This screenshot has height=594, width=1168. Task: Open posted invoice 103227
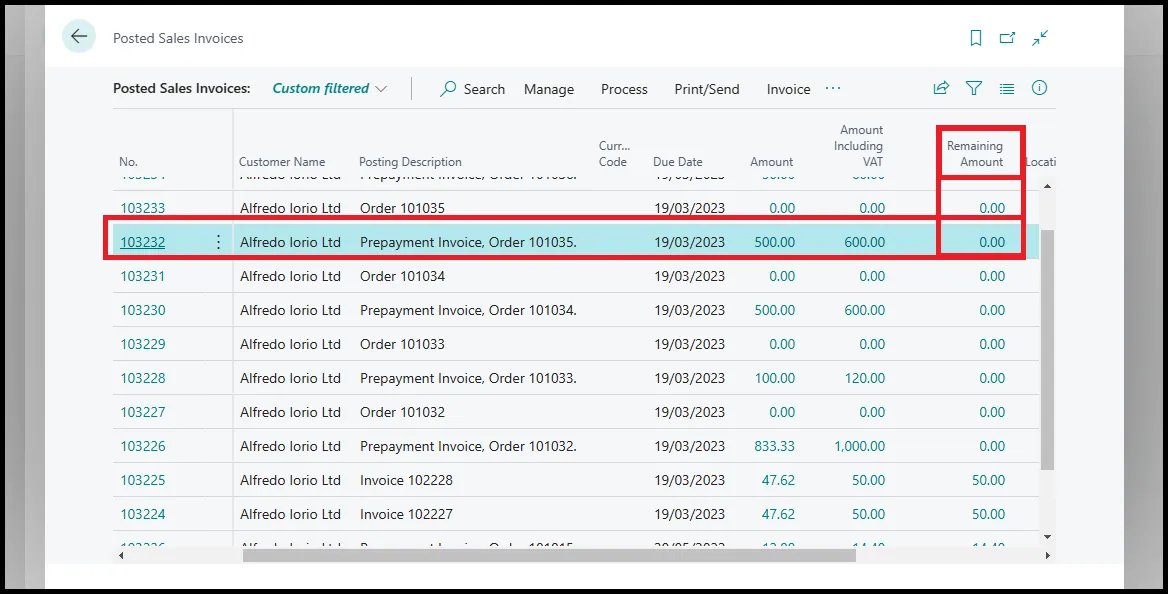(x=143, y=412)
